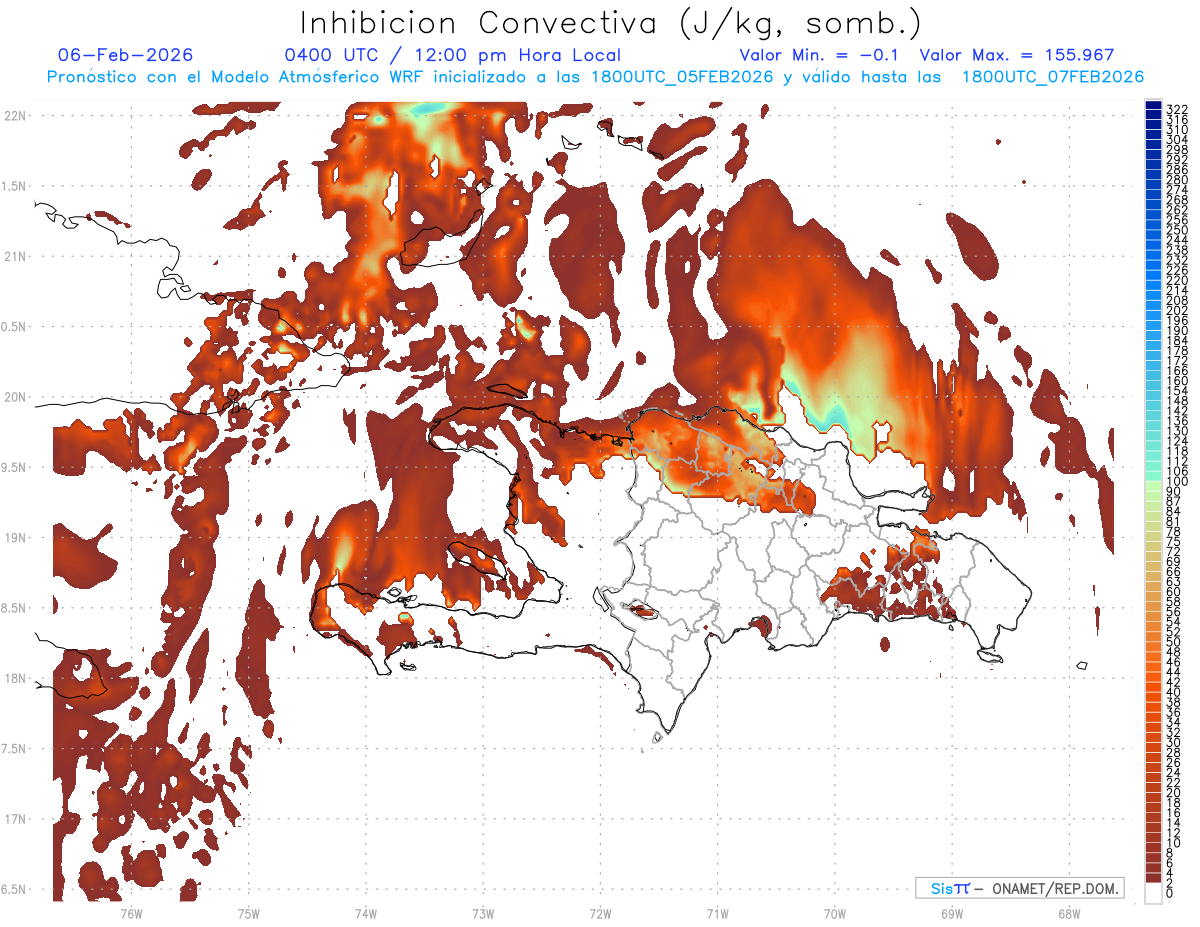Click the '71W' longitude axis label
Image resolution: width=1200 pixels, height=927 pixels.
tap(717, 913)
